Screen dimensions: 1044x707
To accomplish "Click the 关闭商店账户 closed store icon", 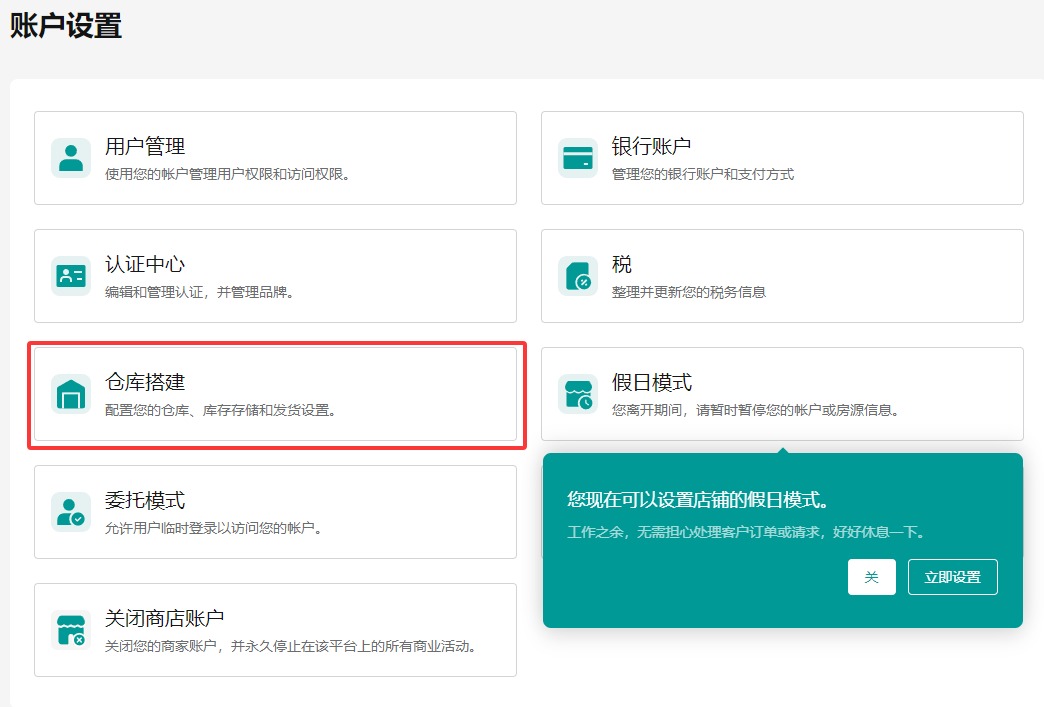I will (x=69, y=630).
